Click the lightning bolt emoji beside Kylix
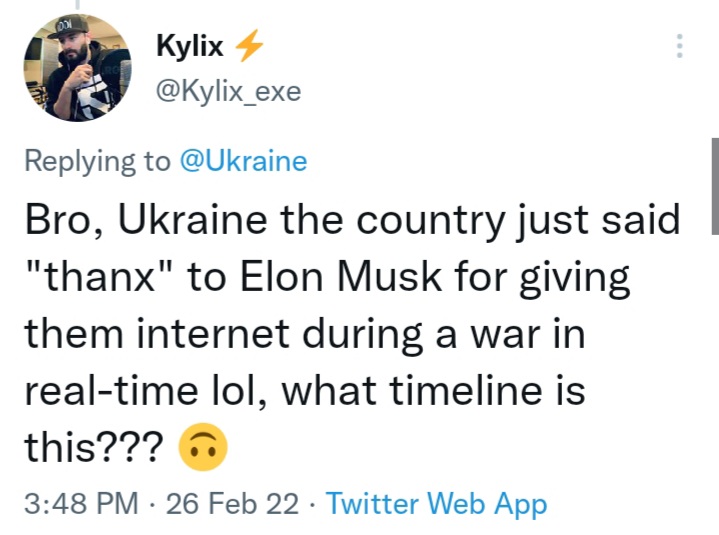Viewport: 719px width, 535px height. [247, 46]
